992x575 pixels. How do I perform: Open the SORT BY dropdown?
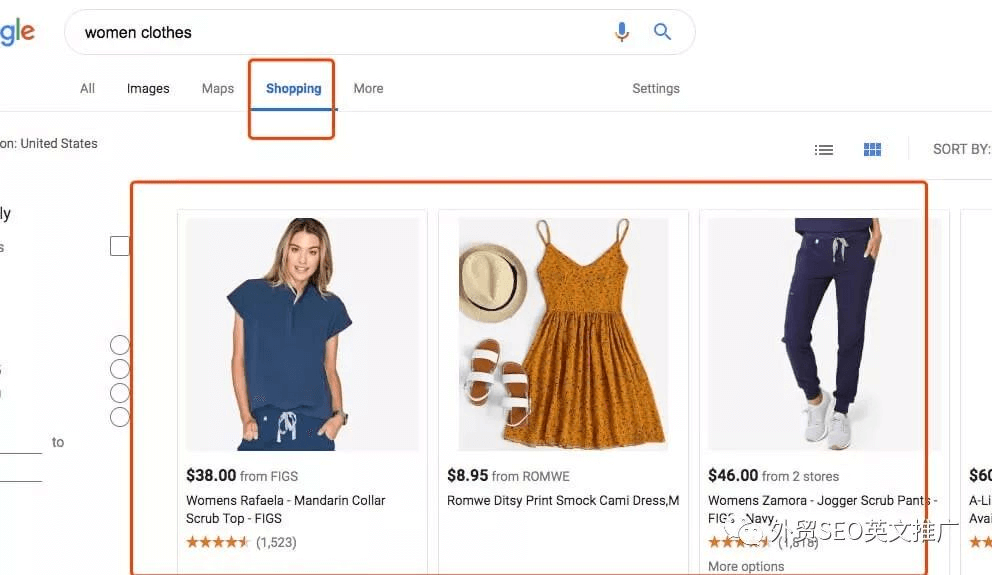[961, 149]
